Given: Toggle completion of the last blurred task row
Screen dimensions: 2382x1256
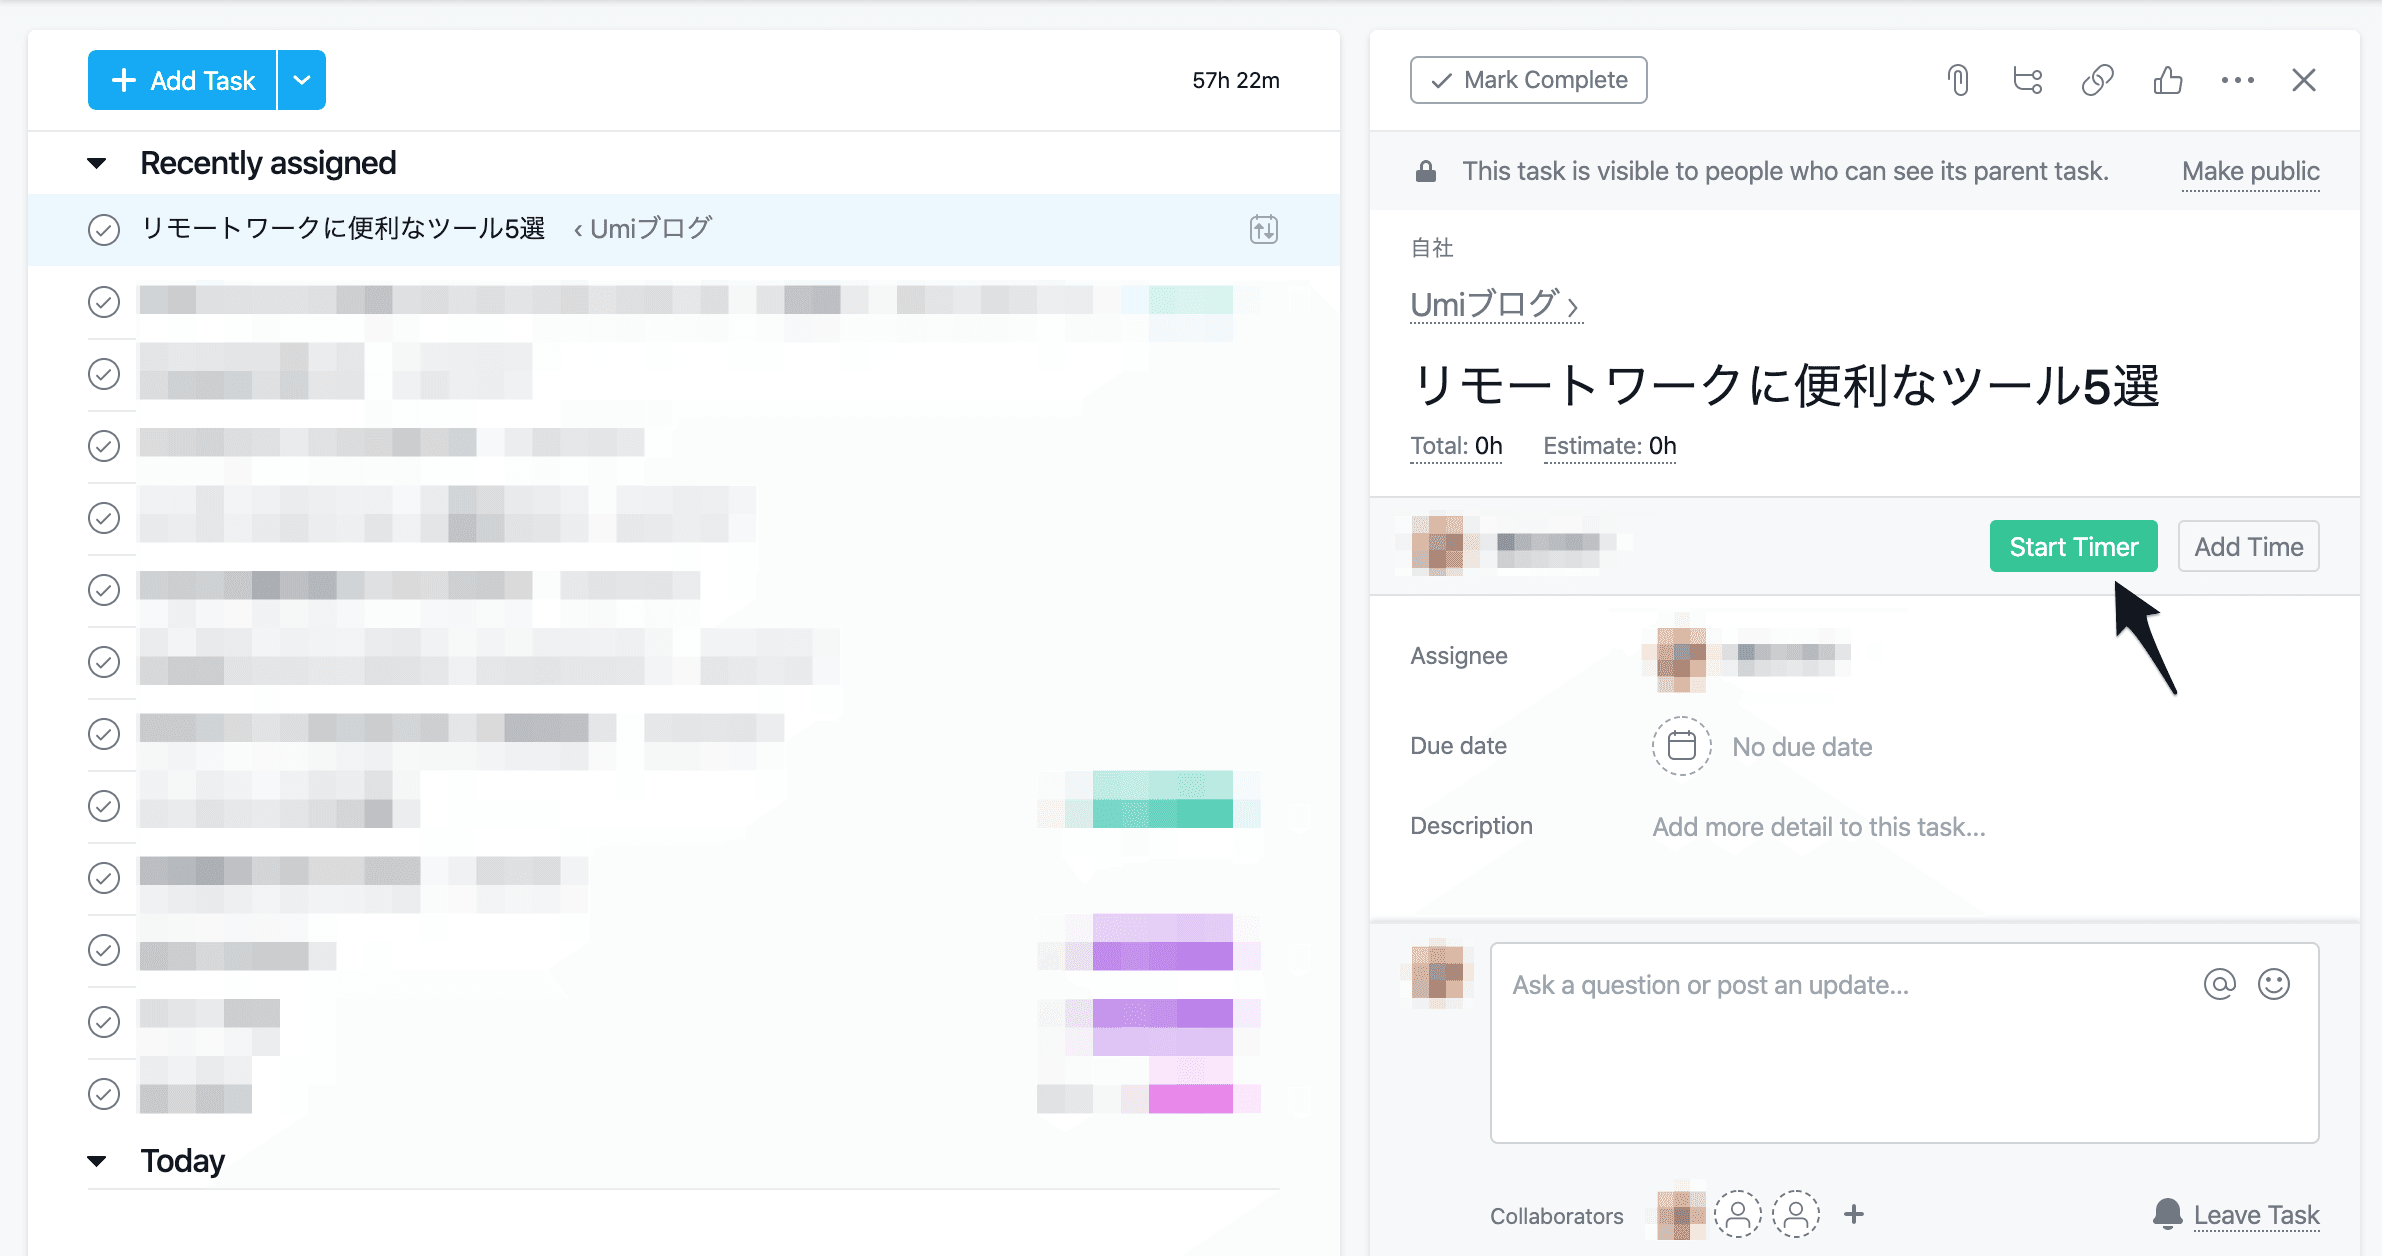Looking at the screenshot, I should [104, 1094].
